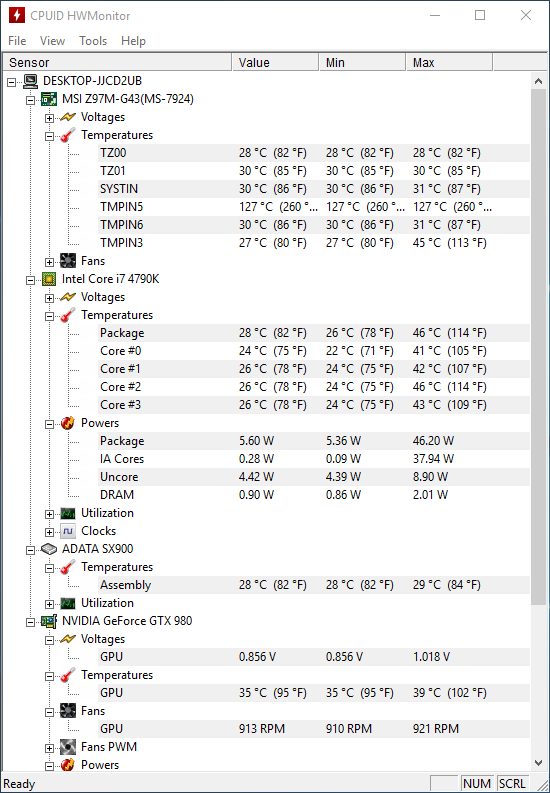550x793 pixels.
Task: Select the TZ00 temperature row
Action: (314, 153)
